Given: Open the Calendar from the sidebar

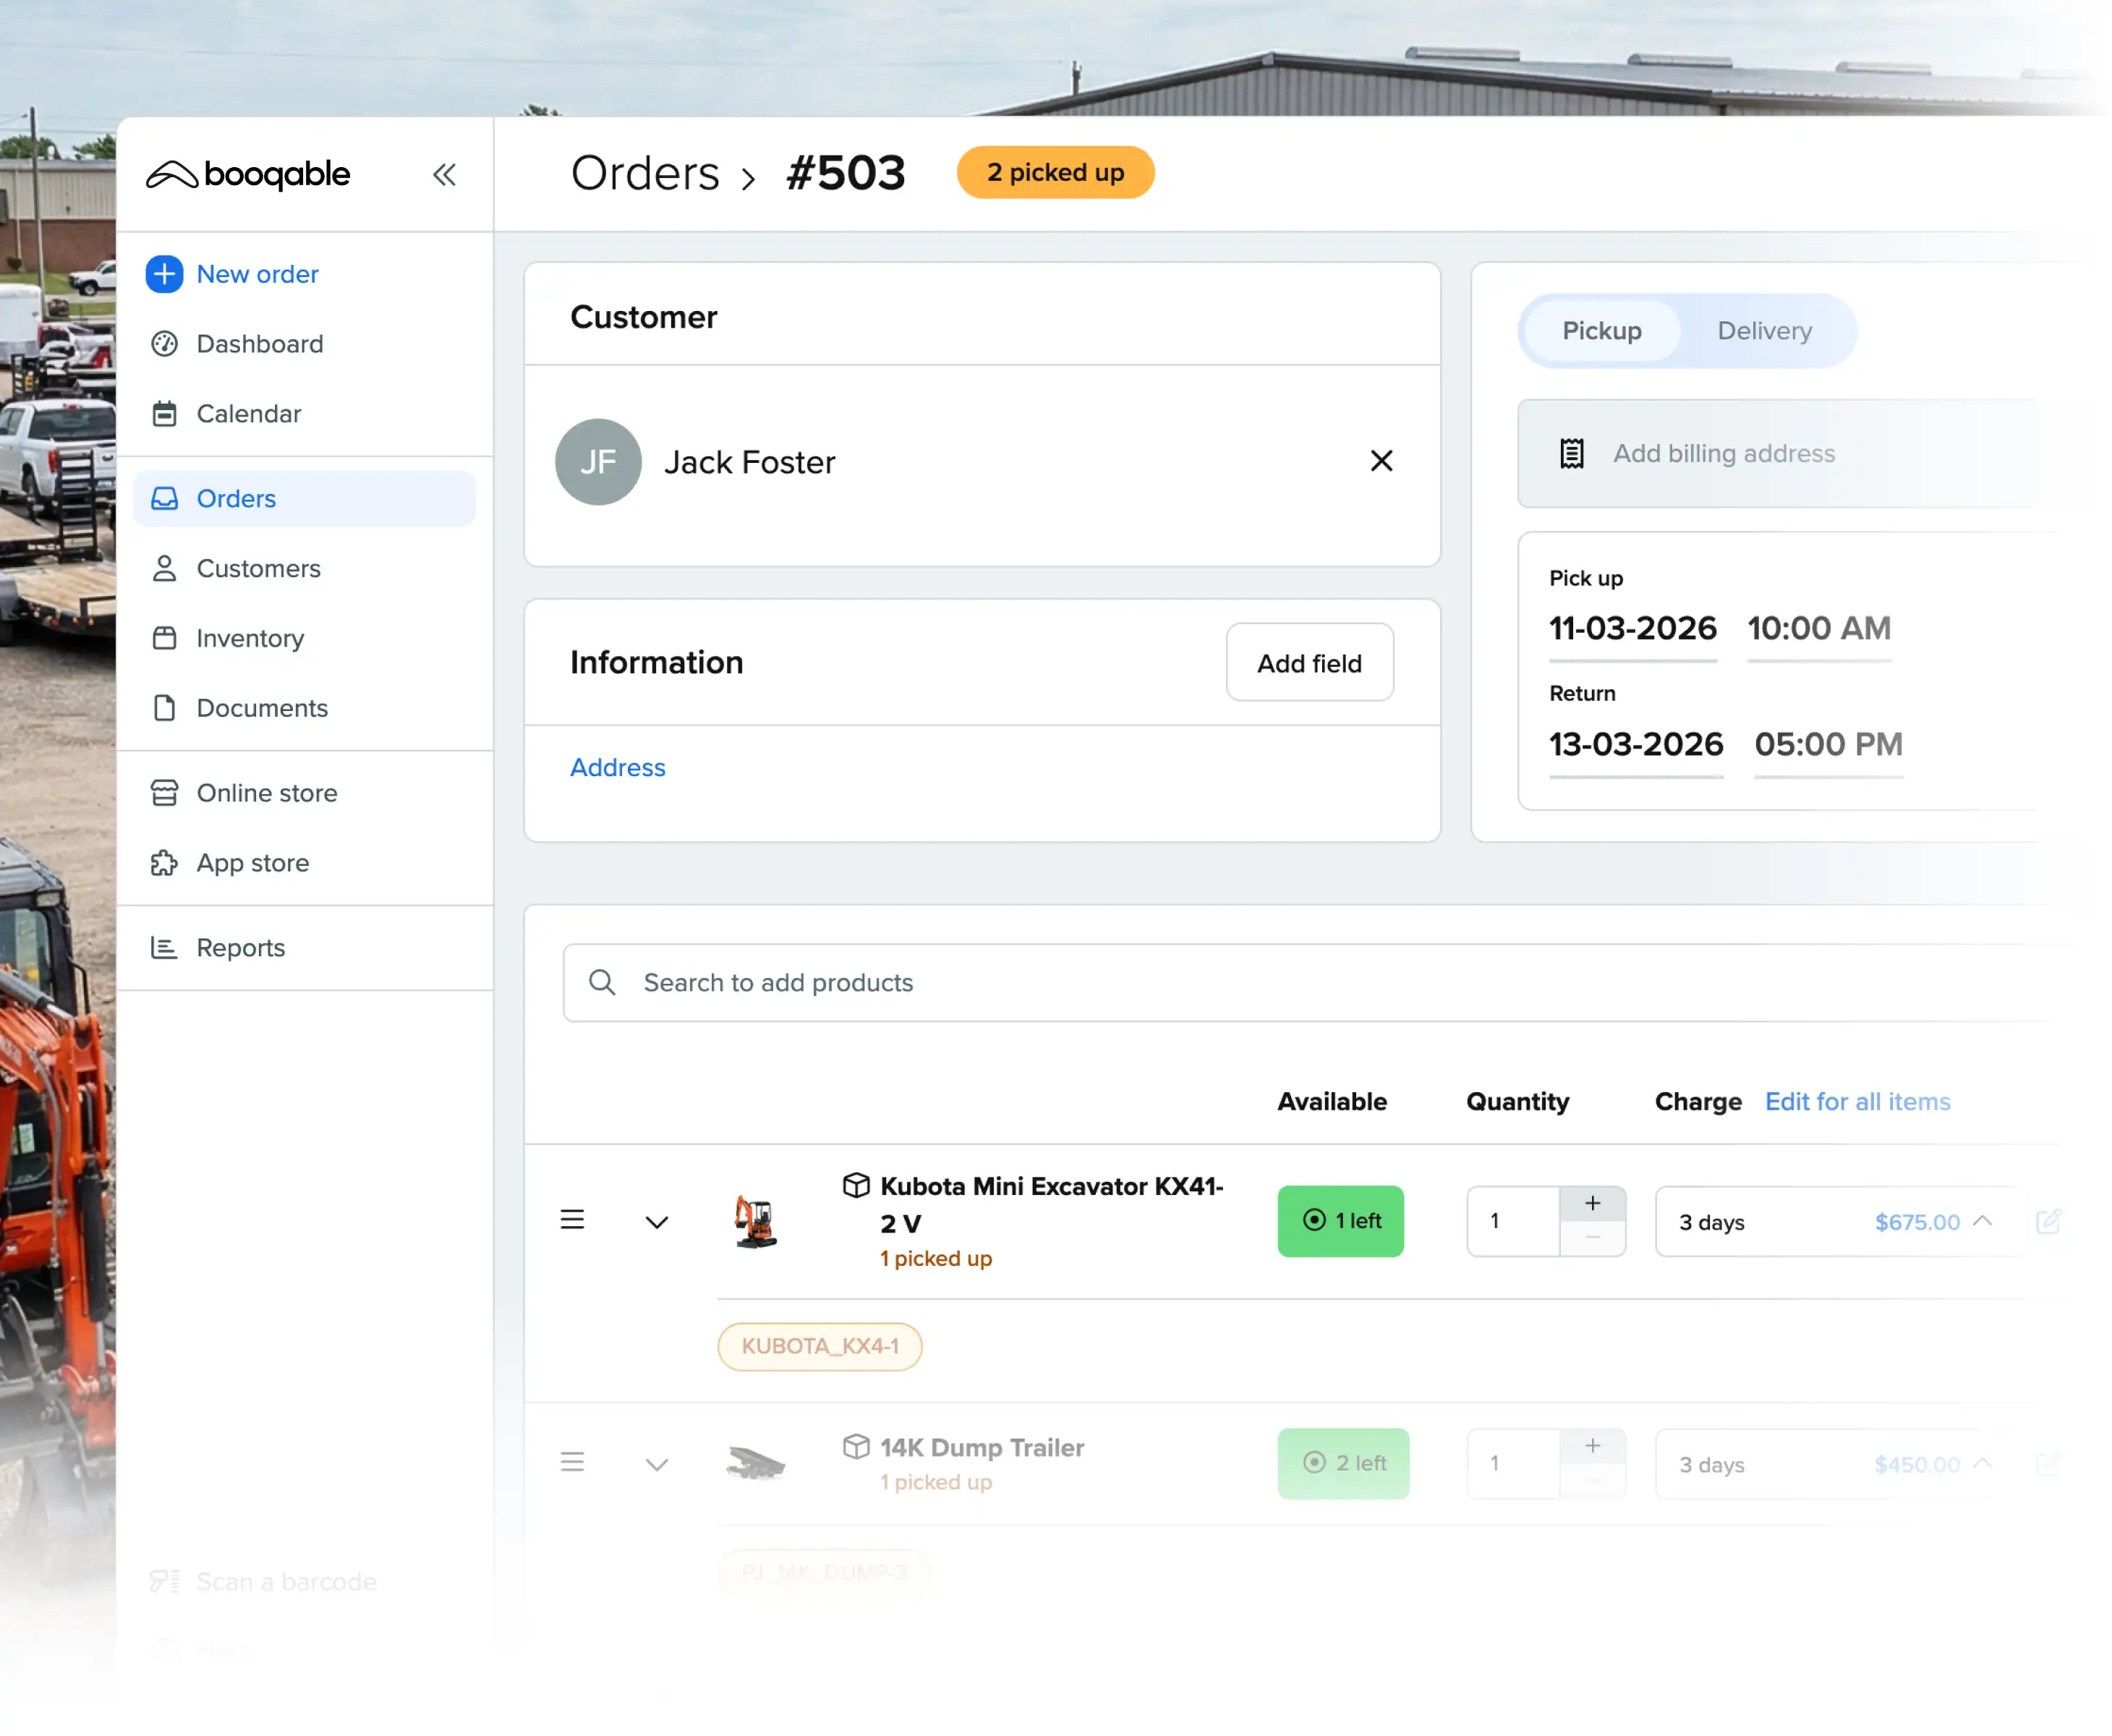Looking at the screenshot, I should coord(248,413).
